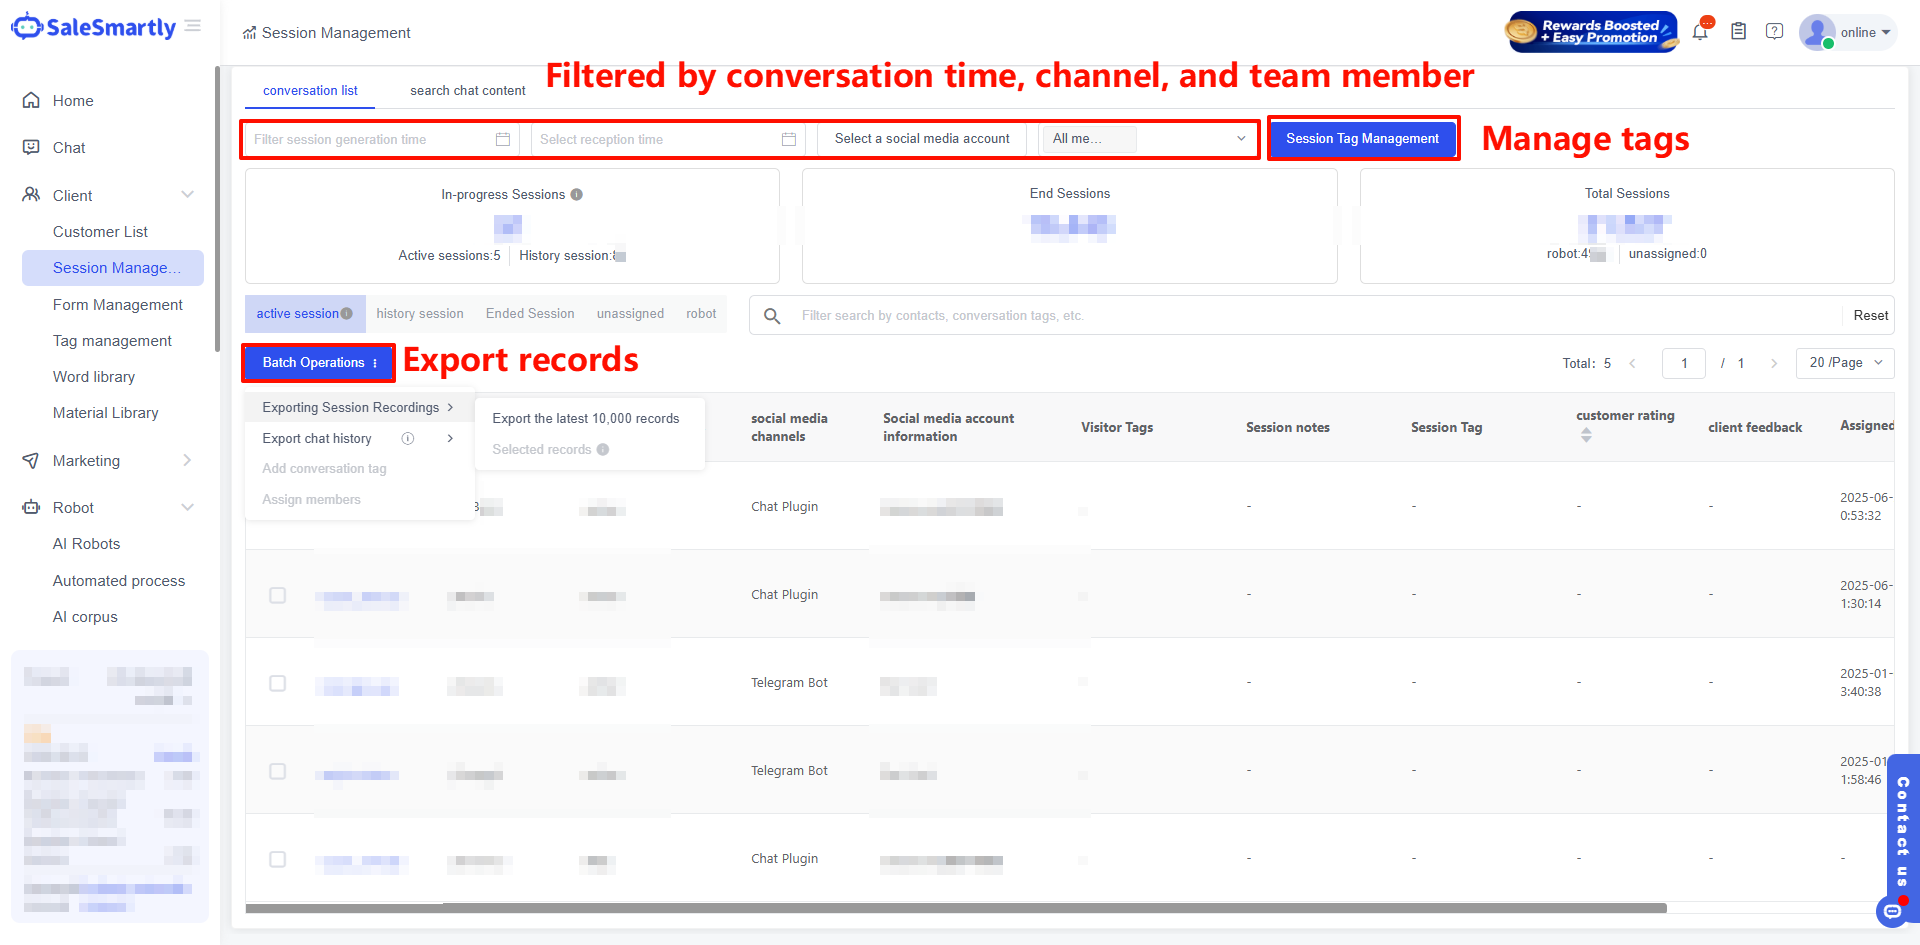Open the Home page from the sidebar
The height and width of the screenshot is (945, 1920).
tap(71, 100)
